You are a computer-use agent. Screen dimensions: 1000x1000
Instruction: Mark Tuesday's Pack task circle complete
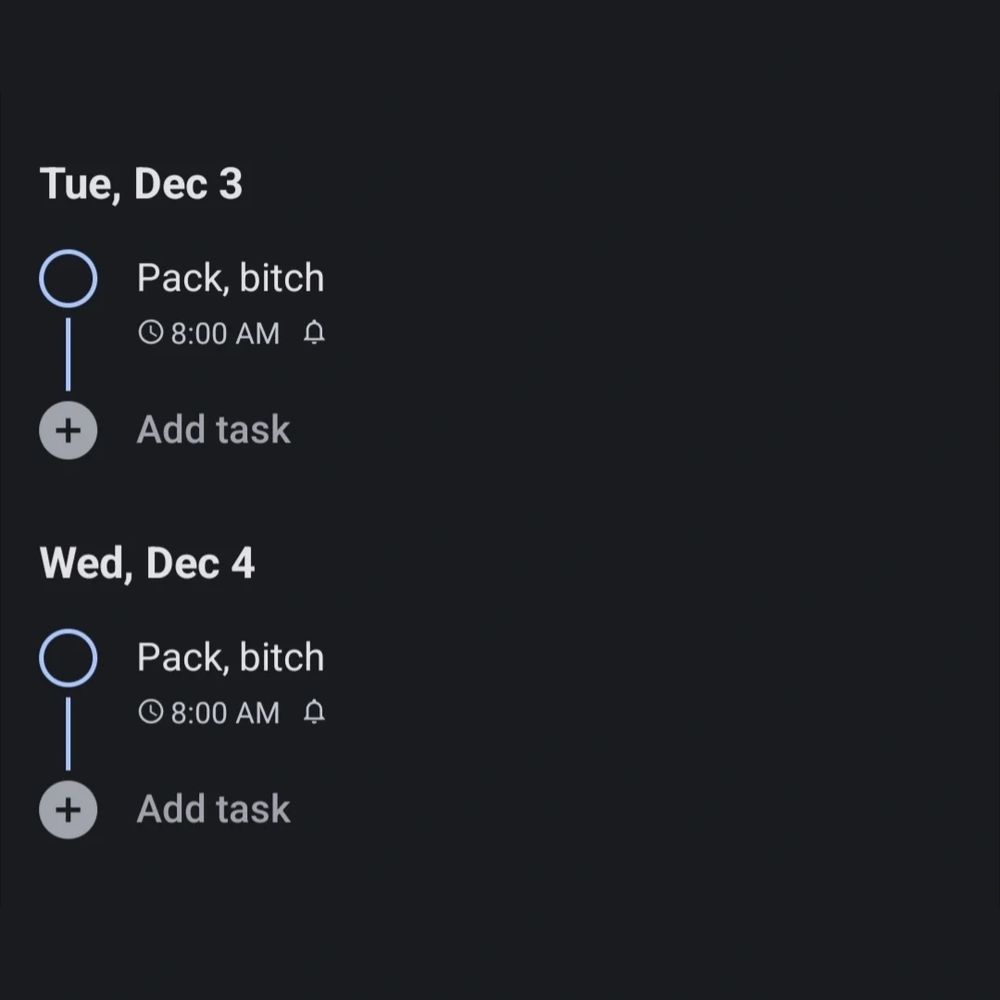pos(68,279)
